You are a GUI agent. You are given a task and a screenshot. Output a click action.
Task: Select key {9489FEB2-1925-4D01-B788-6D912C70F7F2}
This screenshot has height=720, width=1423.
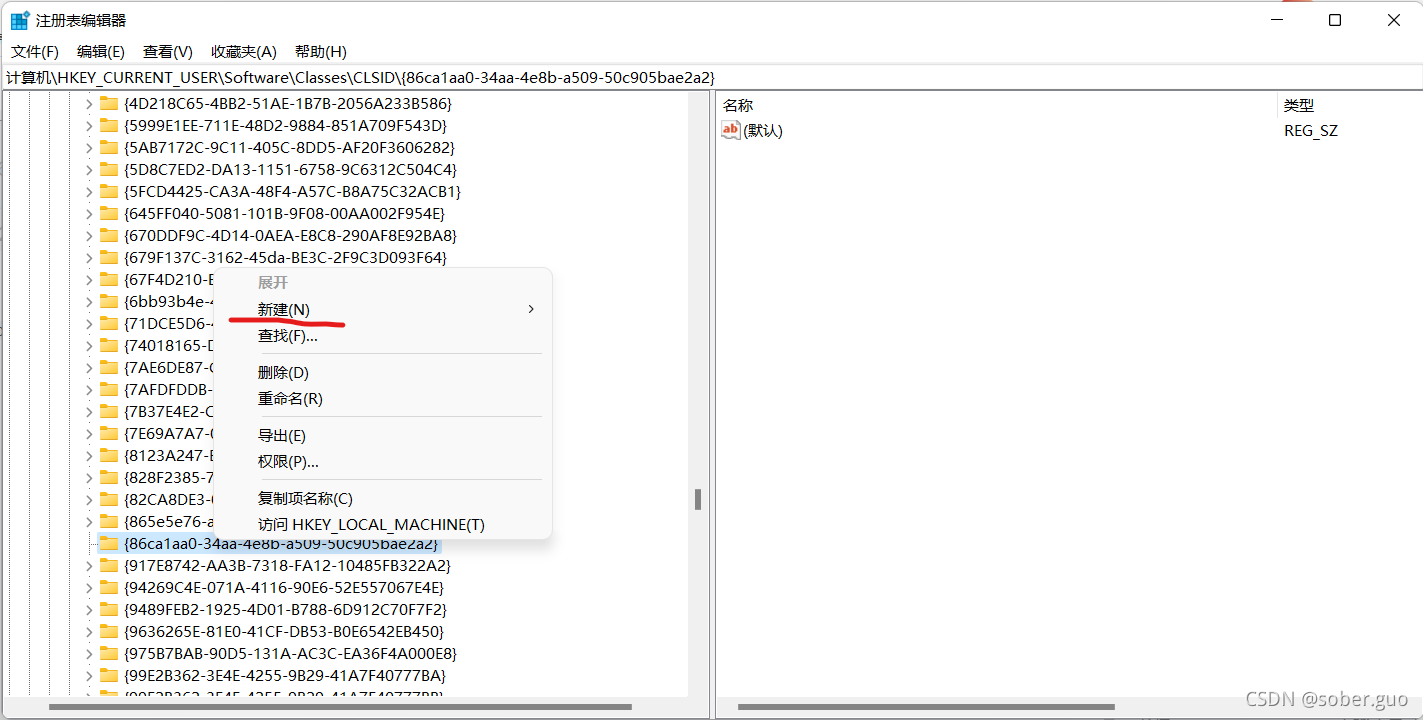[x=285, y=609]
